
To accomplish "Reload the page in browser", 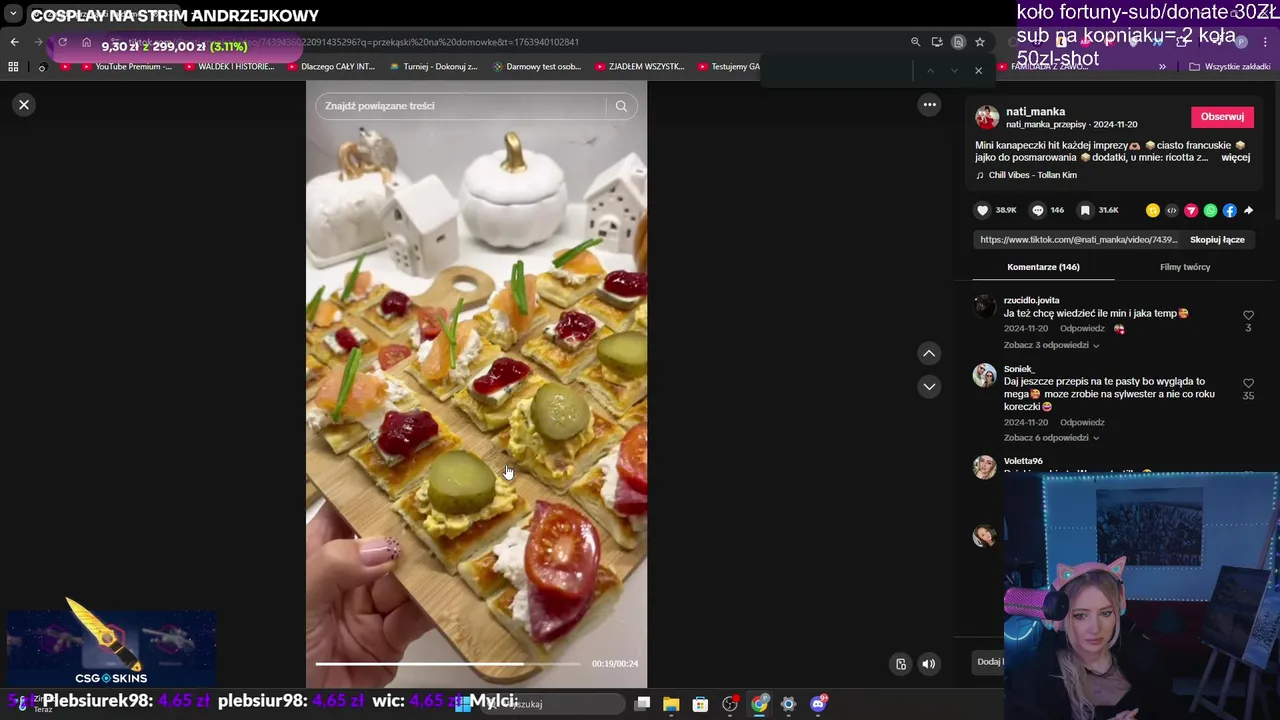I will (x=62, y=42).
